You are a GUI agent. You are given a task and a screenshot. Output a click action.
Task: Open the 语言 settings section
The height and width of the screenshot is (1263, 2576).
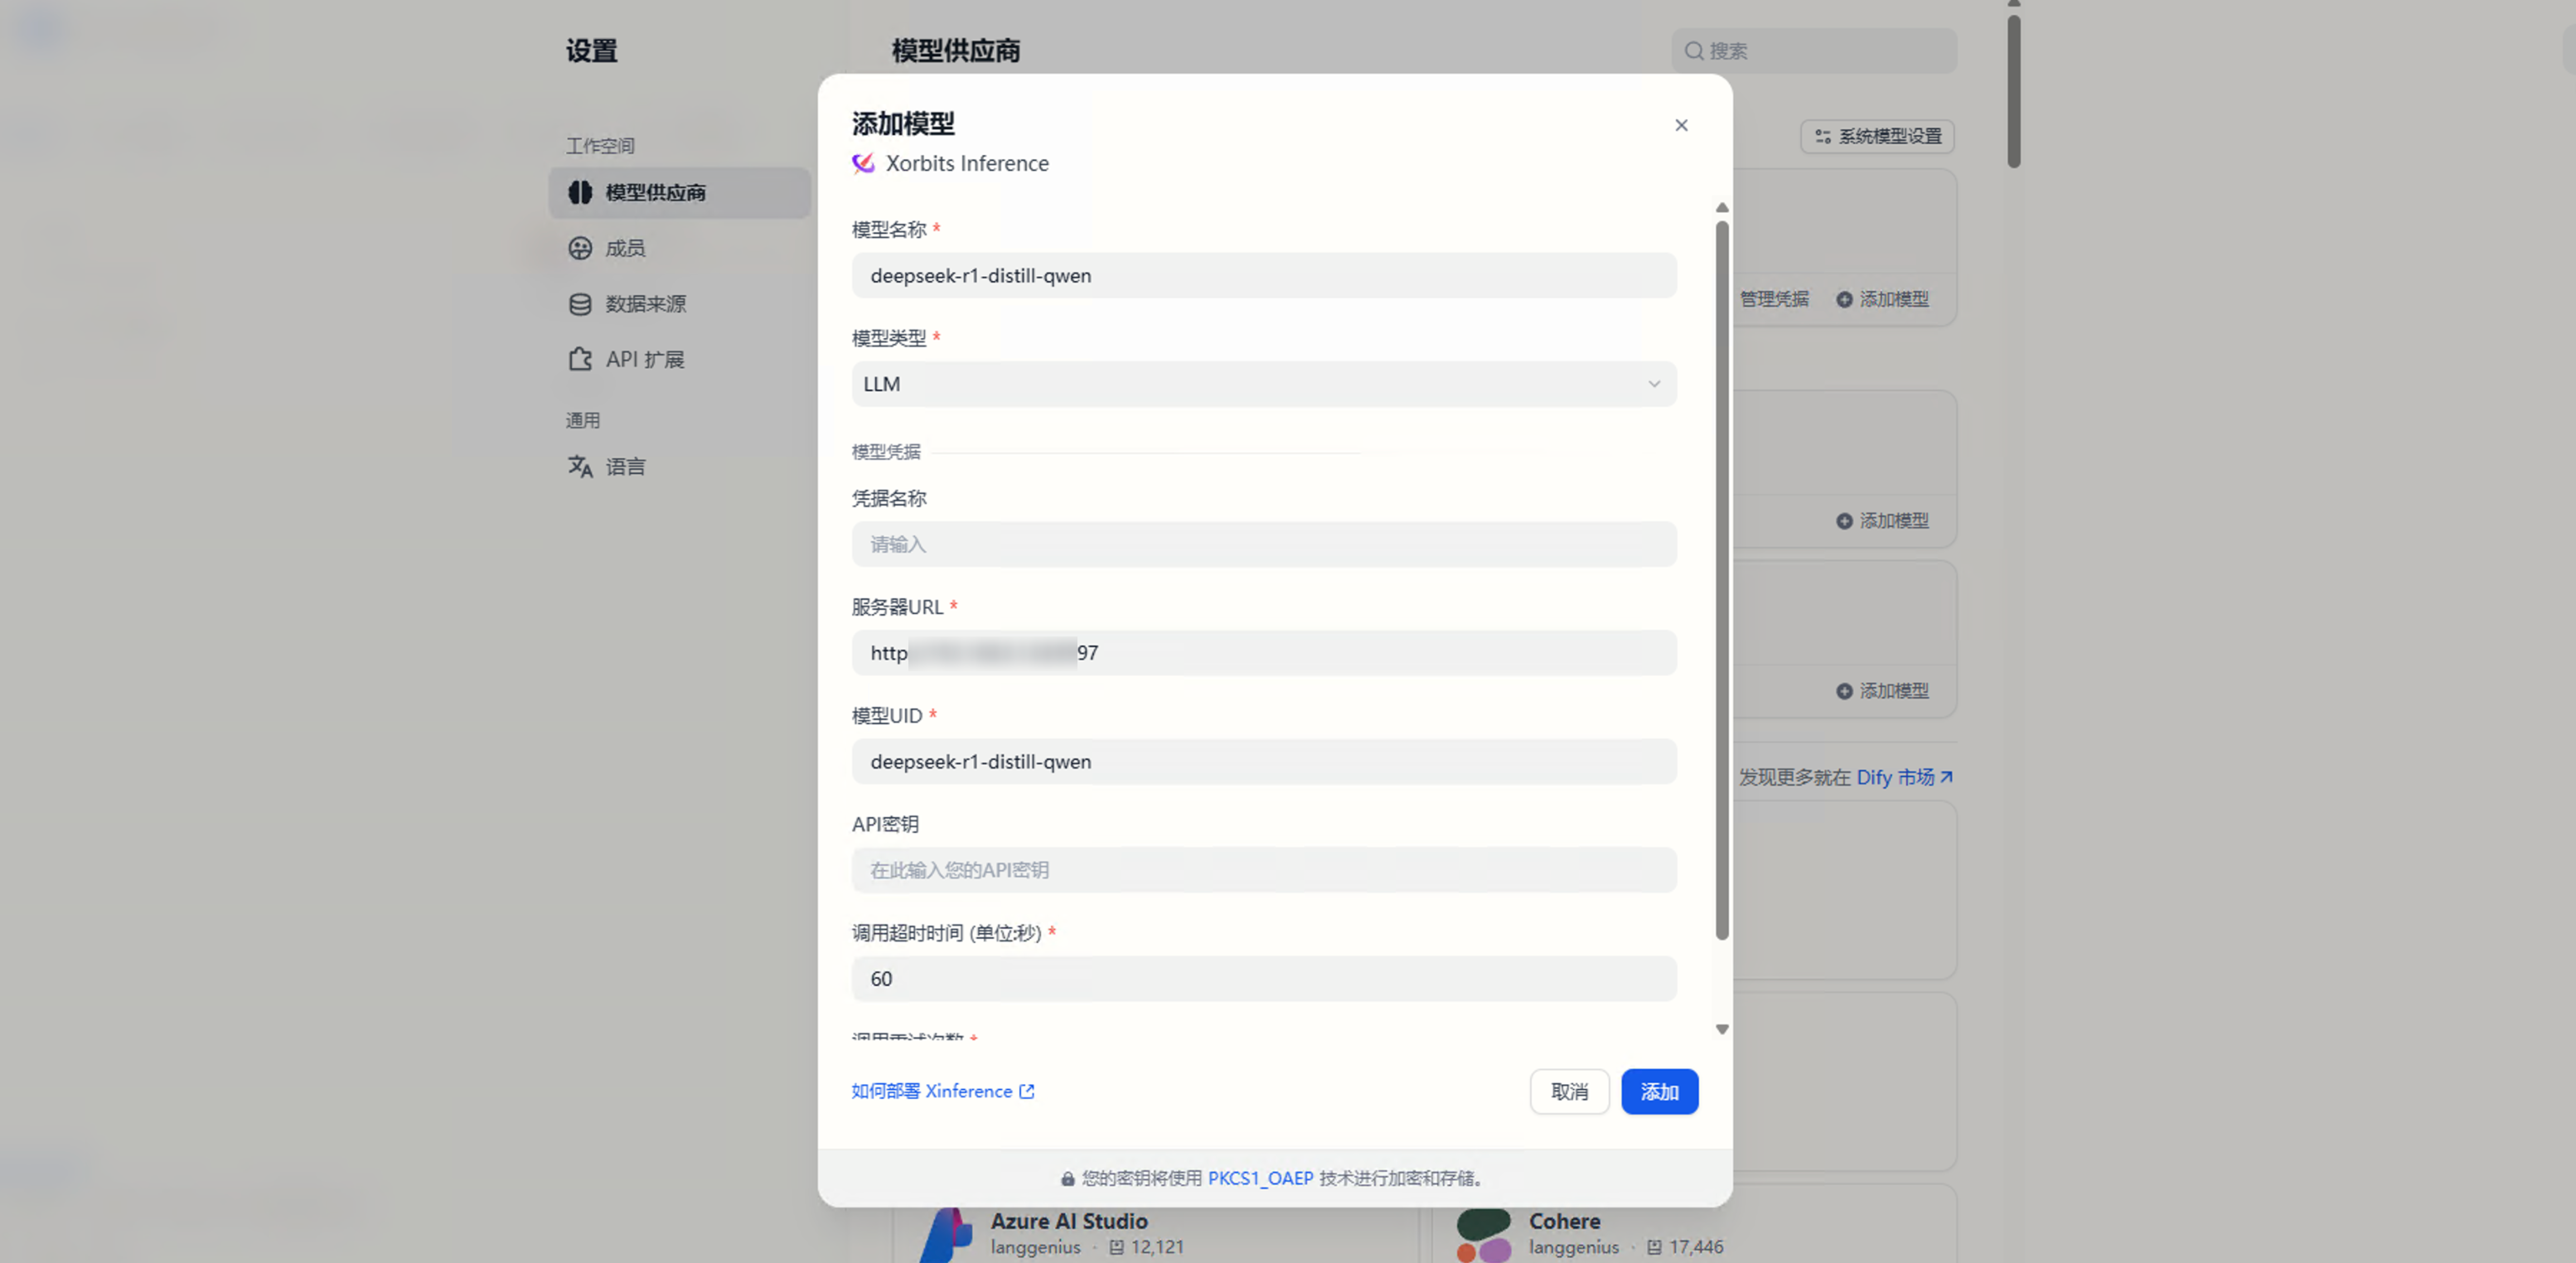(x=625, y=466)
